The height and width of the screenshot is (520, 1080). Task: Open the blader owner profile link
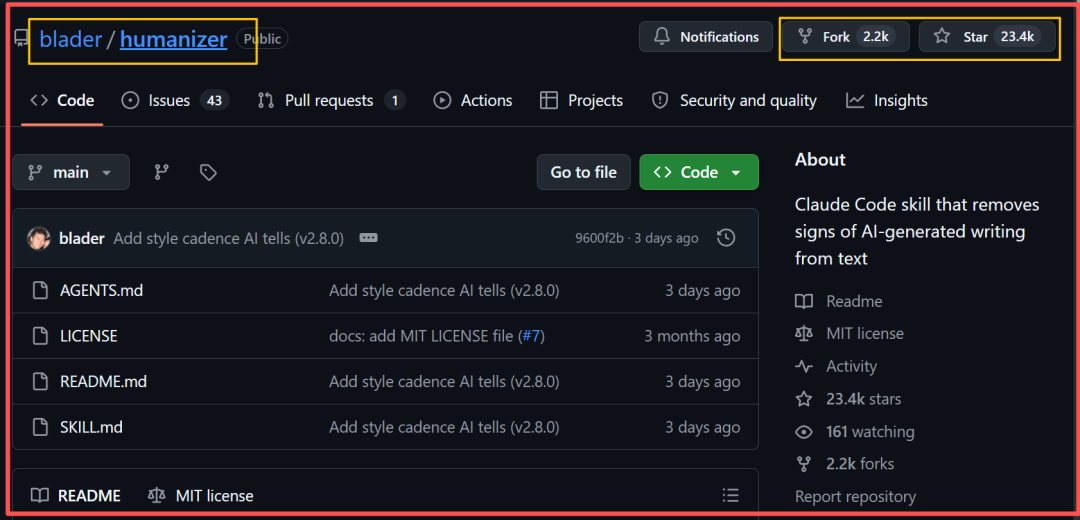[70, 39]
